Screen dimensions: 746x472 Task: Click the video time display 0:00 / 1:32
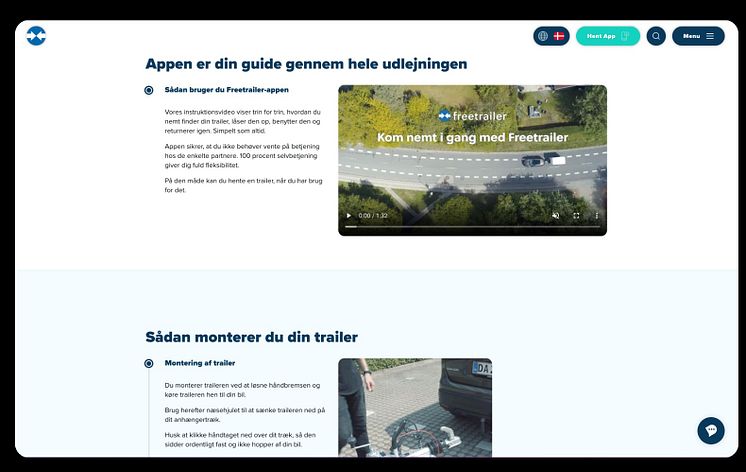click(x=373, y=216)
